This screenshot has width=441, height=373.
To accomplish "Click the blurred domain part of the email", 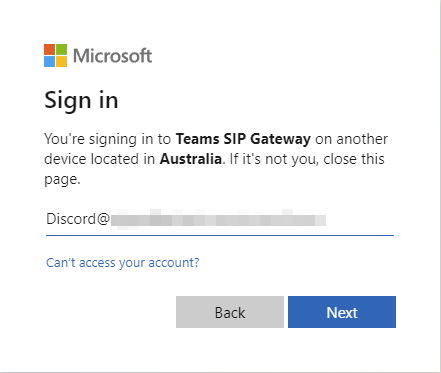I will [x=218, y=219].
